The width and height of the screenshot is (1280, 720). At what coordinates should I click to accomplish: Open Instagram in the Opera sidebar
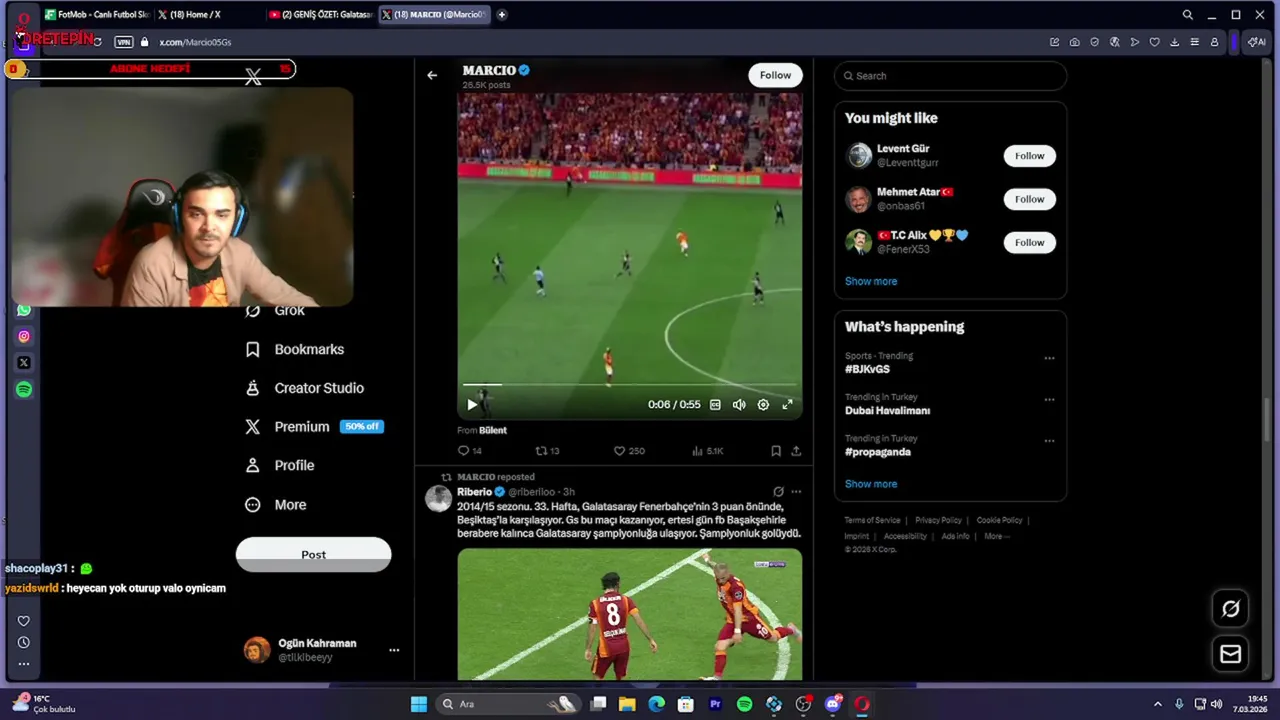coord(24,337)
